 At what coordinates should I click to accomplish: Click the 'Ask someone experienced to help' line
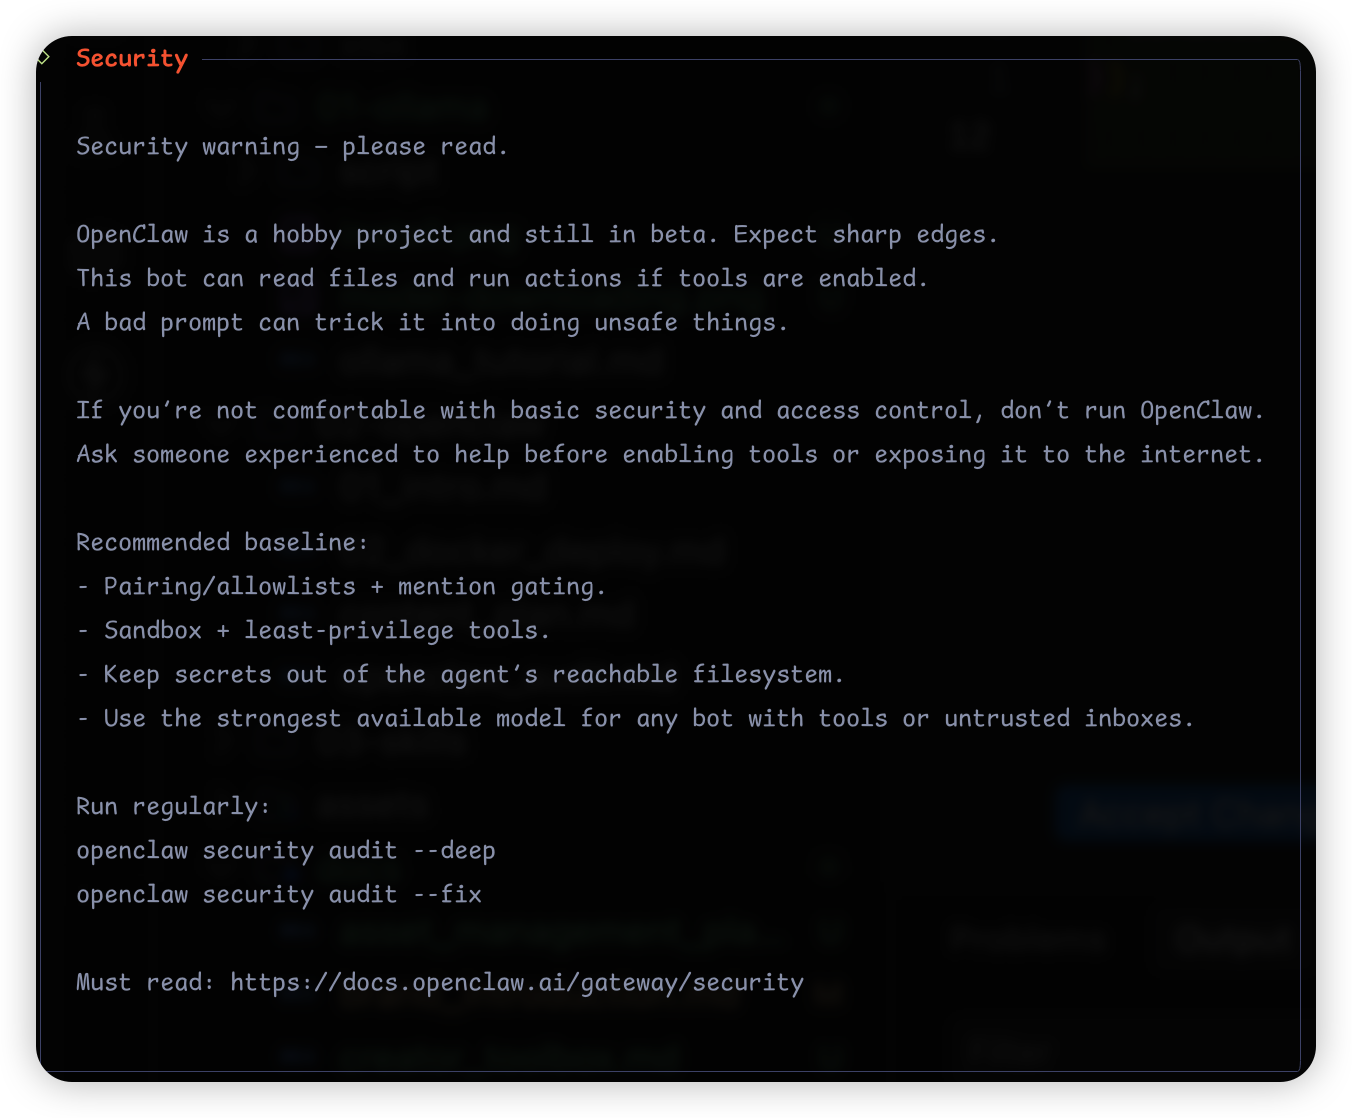click(670, 454)
